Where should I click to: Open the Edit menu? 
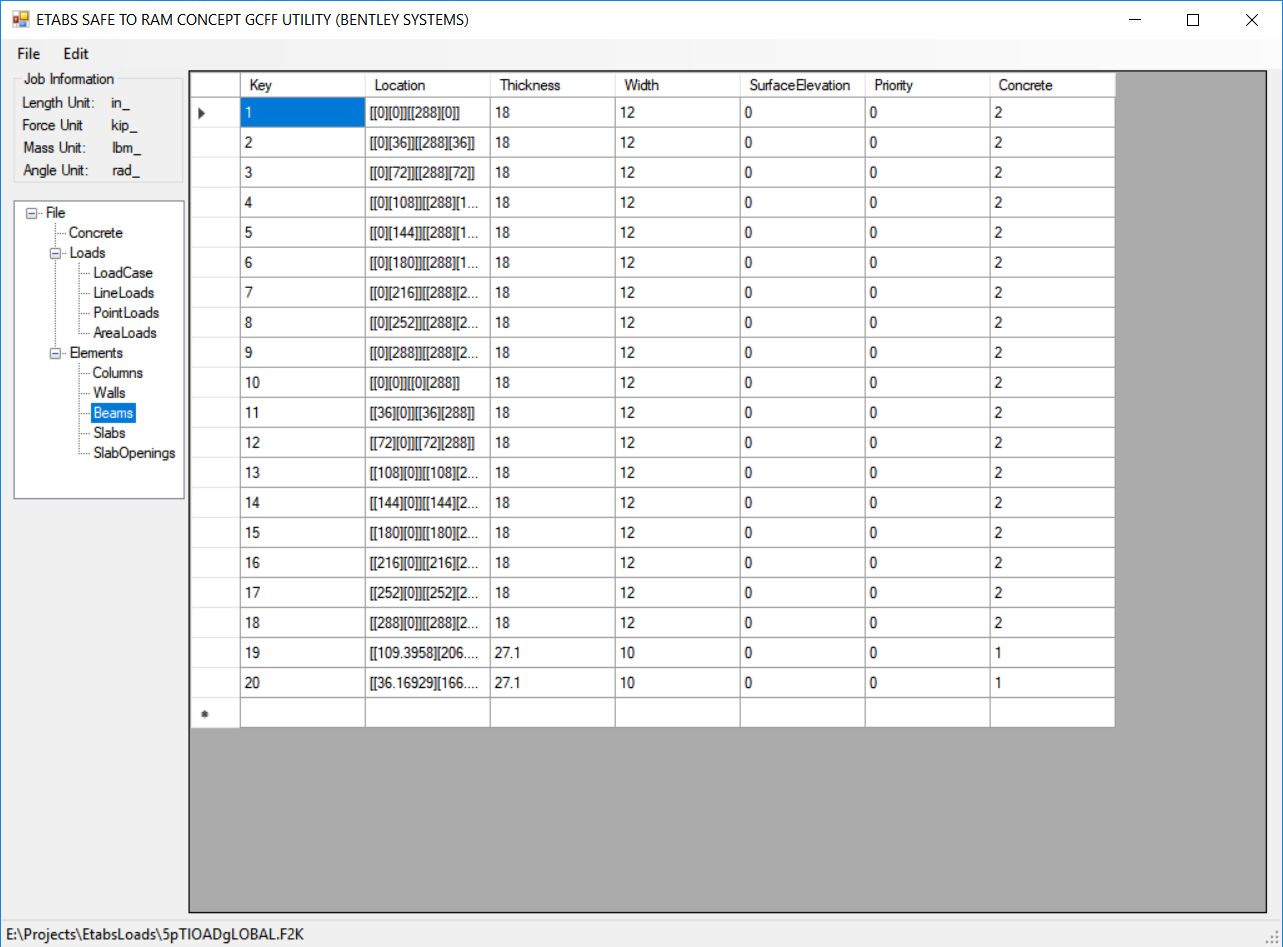(x=76, y=54)
